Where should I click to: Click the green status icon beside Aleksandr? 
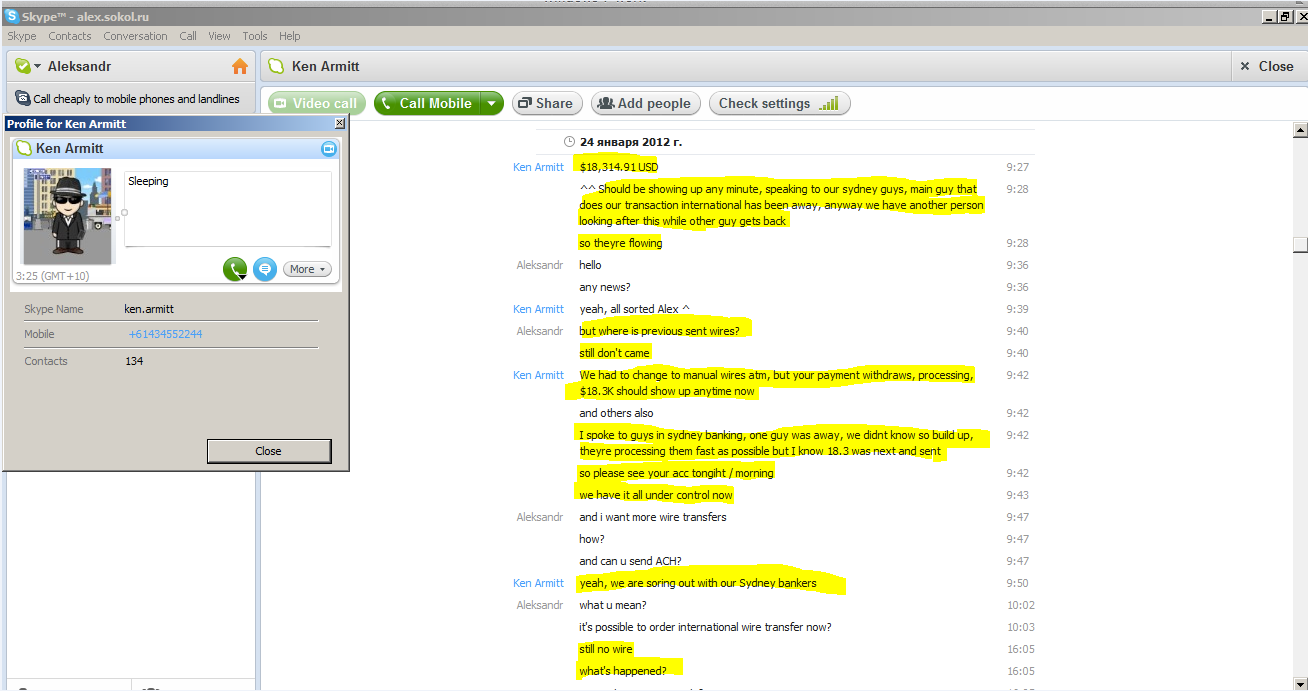pos(22,66)
